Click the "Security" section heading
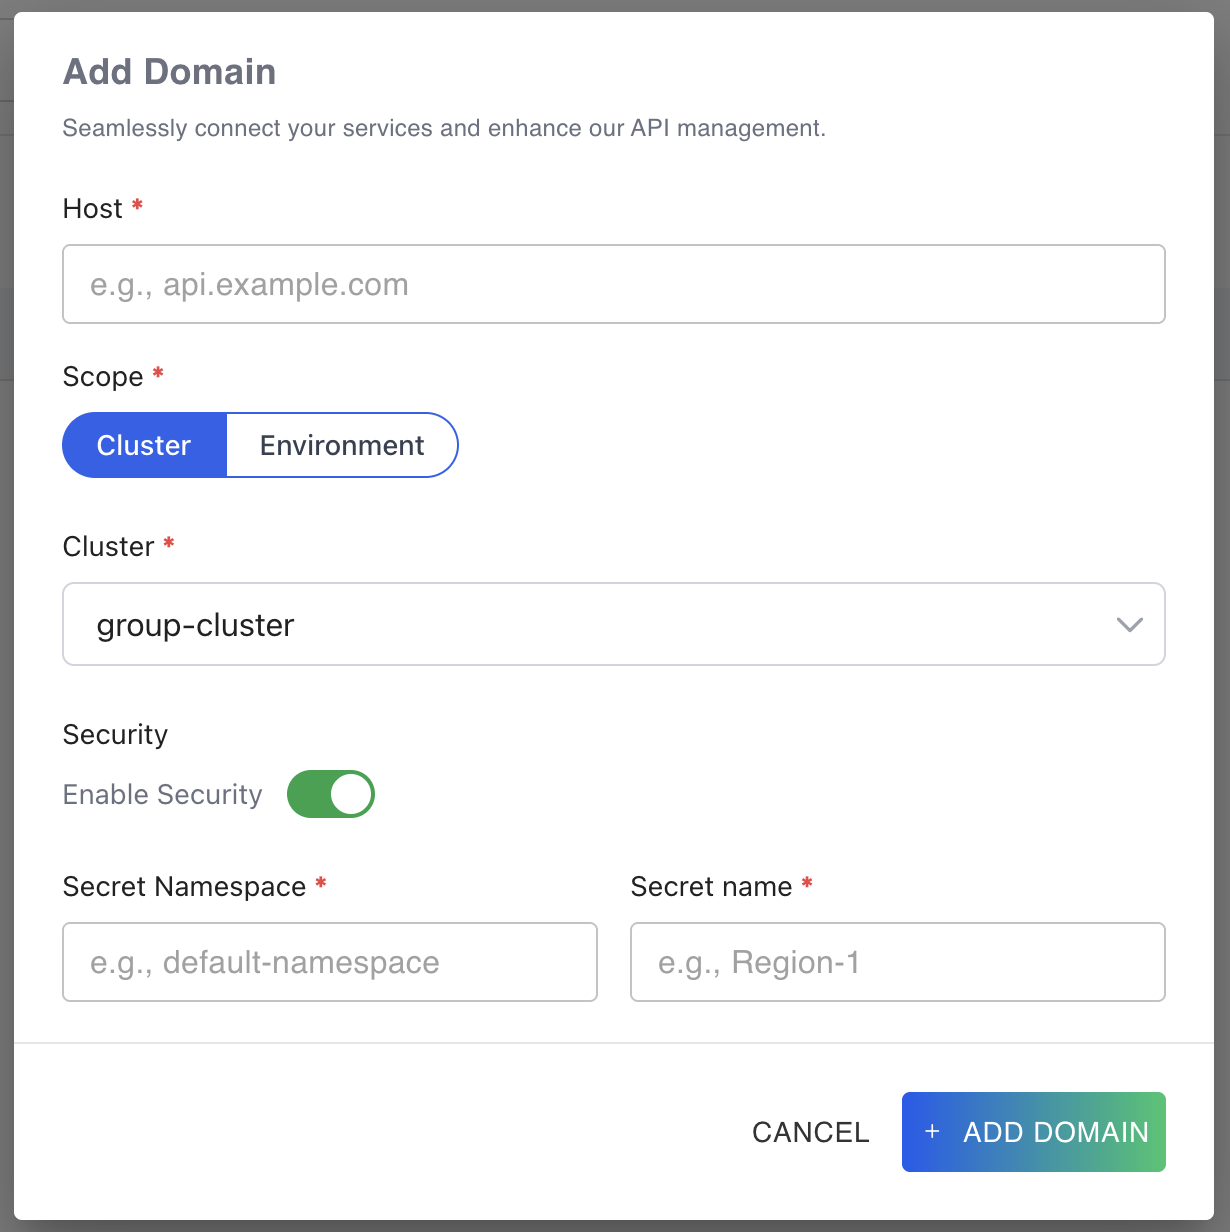This screenshot has height=1232, width=1230. [115, 734]
